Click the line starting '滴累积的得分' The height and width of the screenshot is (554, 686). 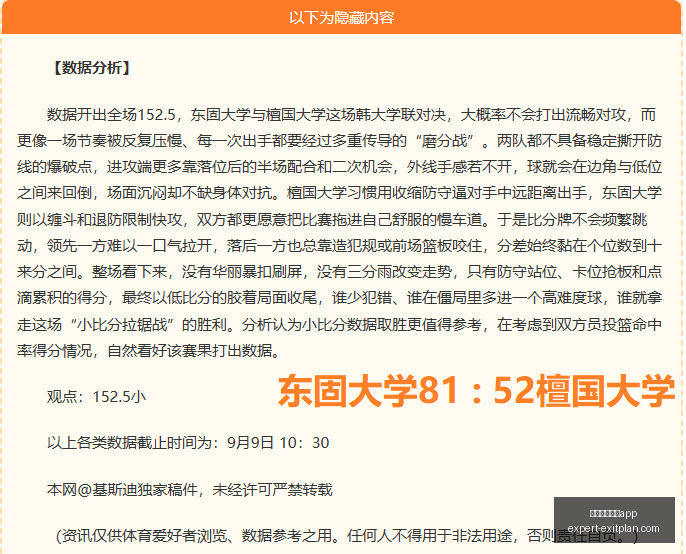(340, 298)
